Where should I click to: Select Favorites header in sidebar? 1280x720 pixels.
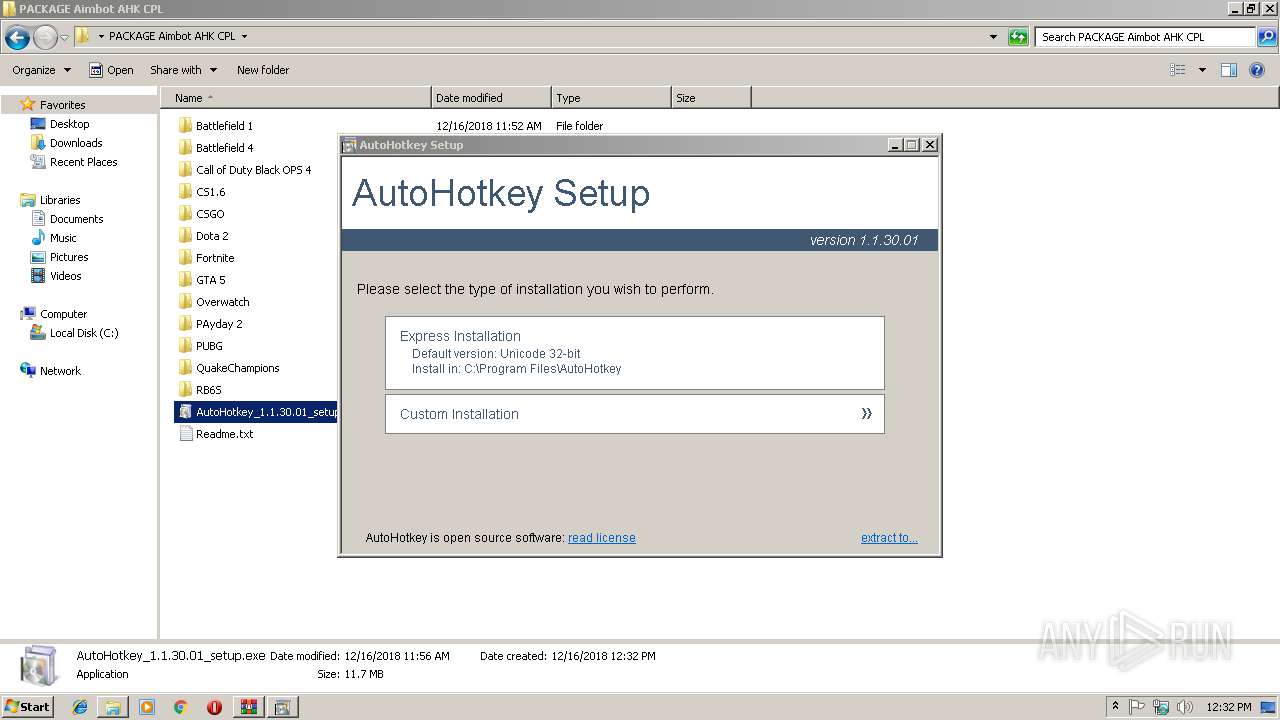point(62,105)
